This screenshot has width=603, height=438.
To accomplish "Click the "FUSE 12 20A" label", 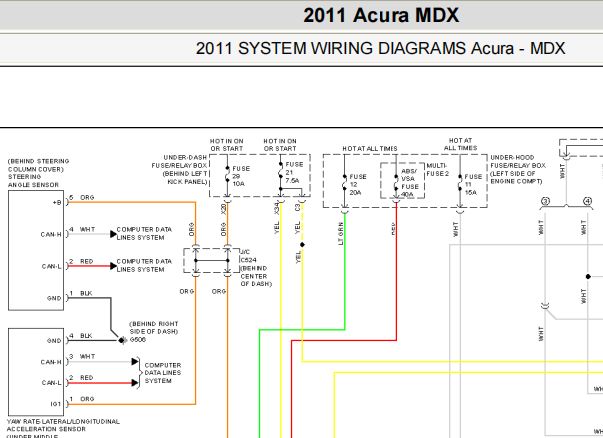I will [358, 184].
